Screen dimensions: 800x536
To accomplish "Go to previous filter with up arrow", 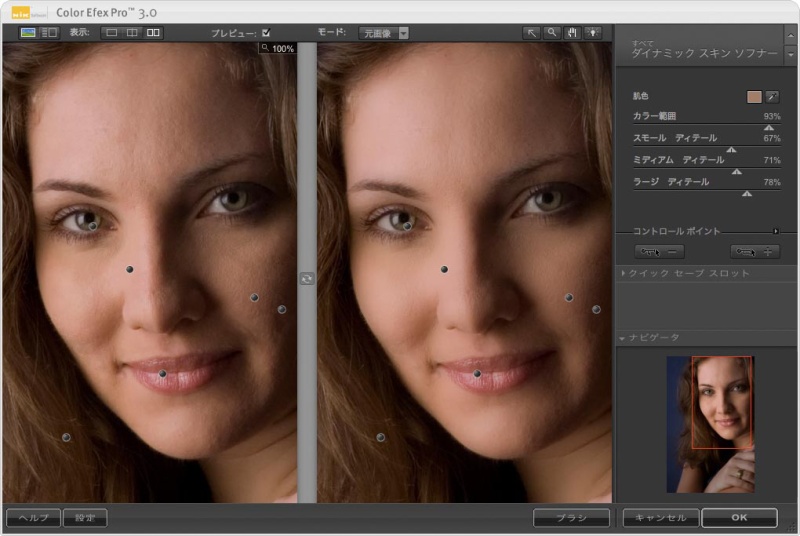I will tap(790, 35).
